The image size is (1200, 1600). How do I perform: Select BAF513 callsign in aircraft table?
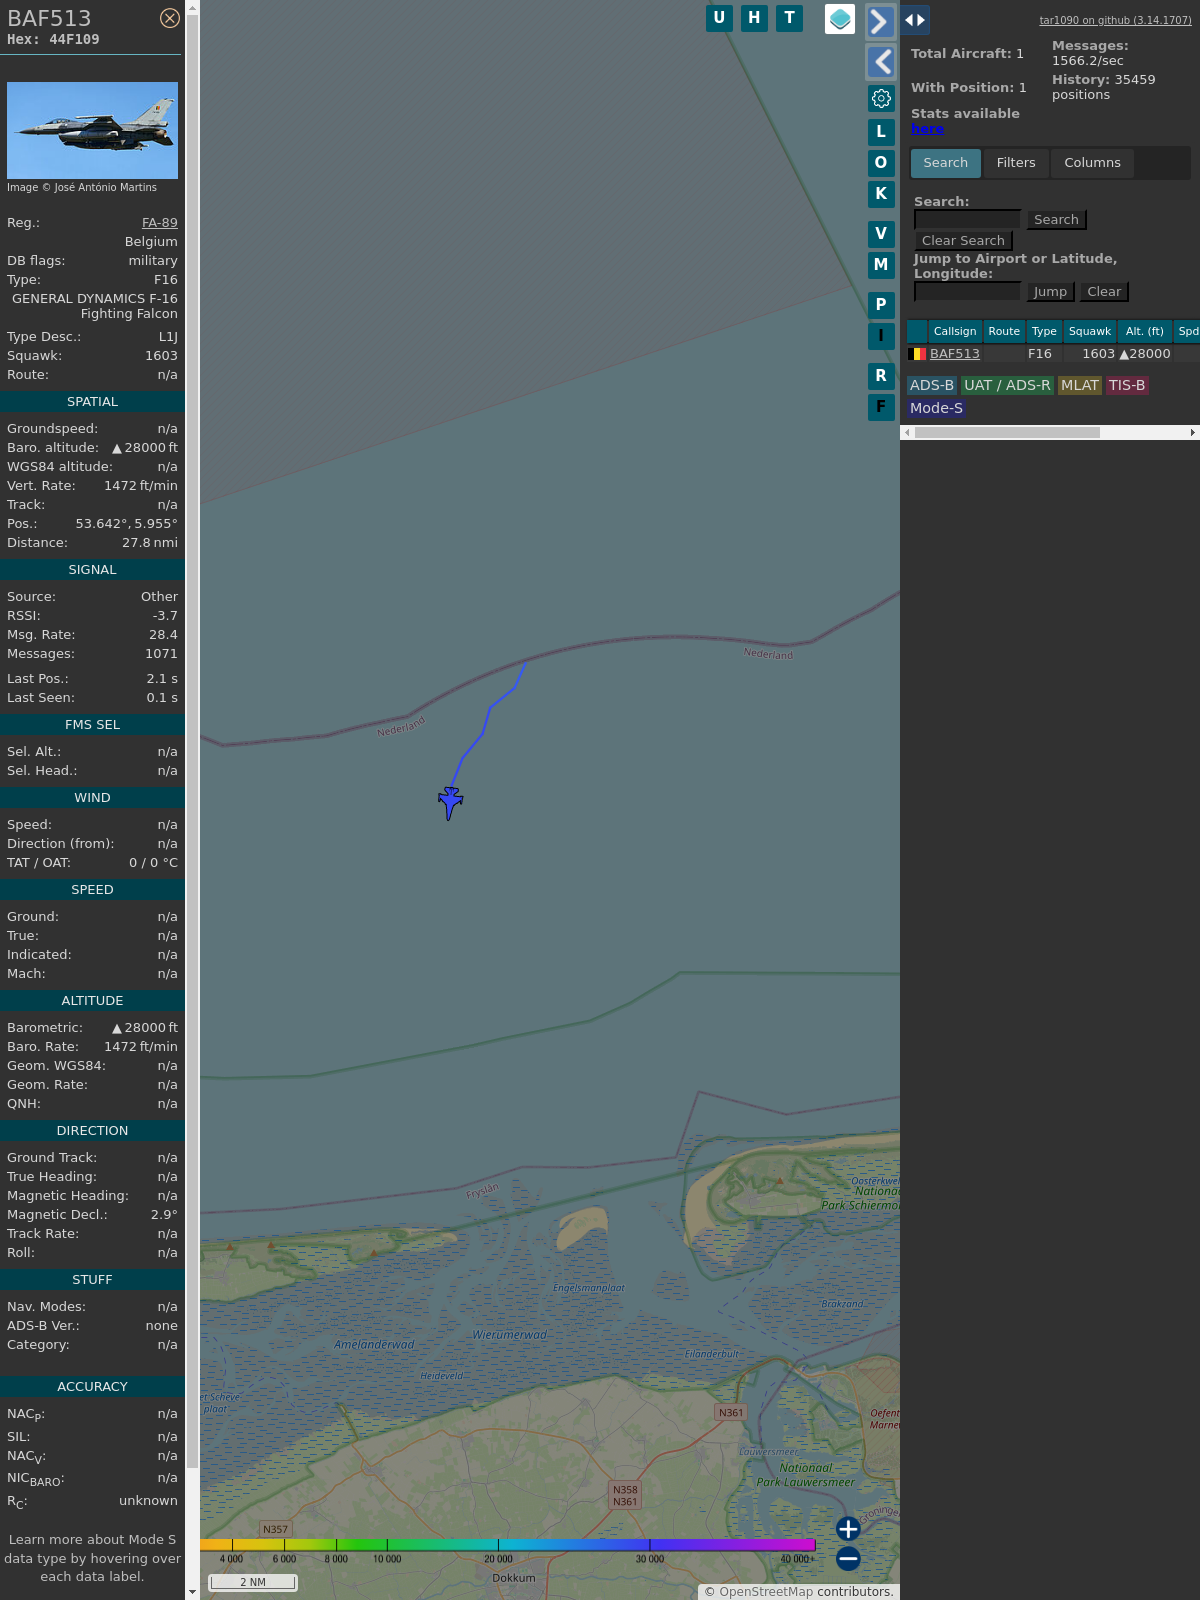click(955, 354)
